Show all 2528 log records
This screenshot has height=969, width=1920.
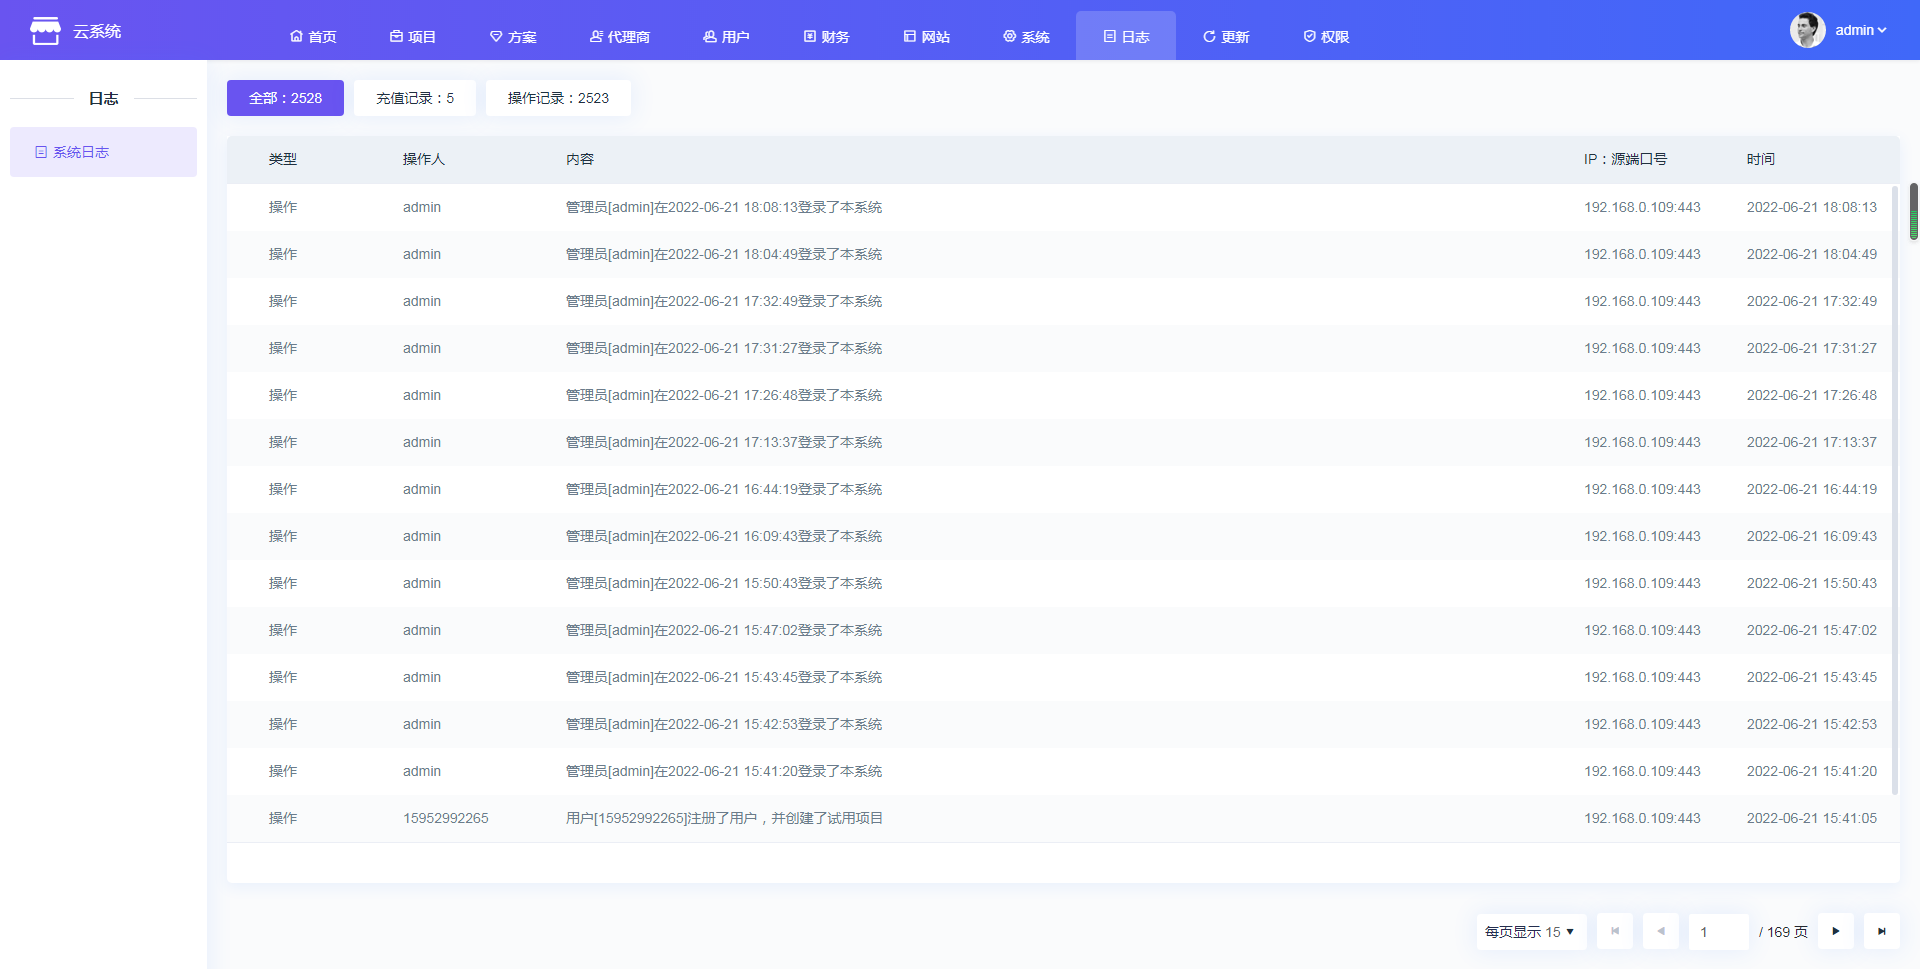pyautogui.click(x=285, y=98)
